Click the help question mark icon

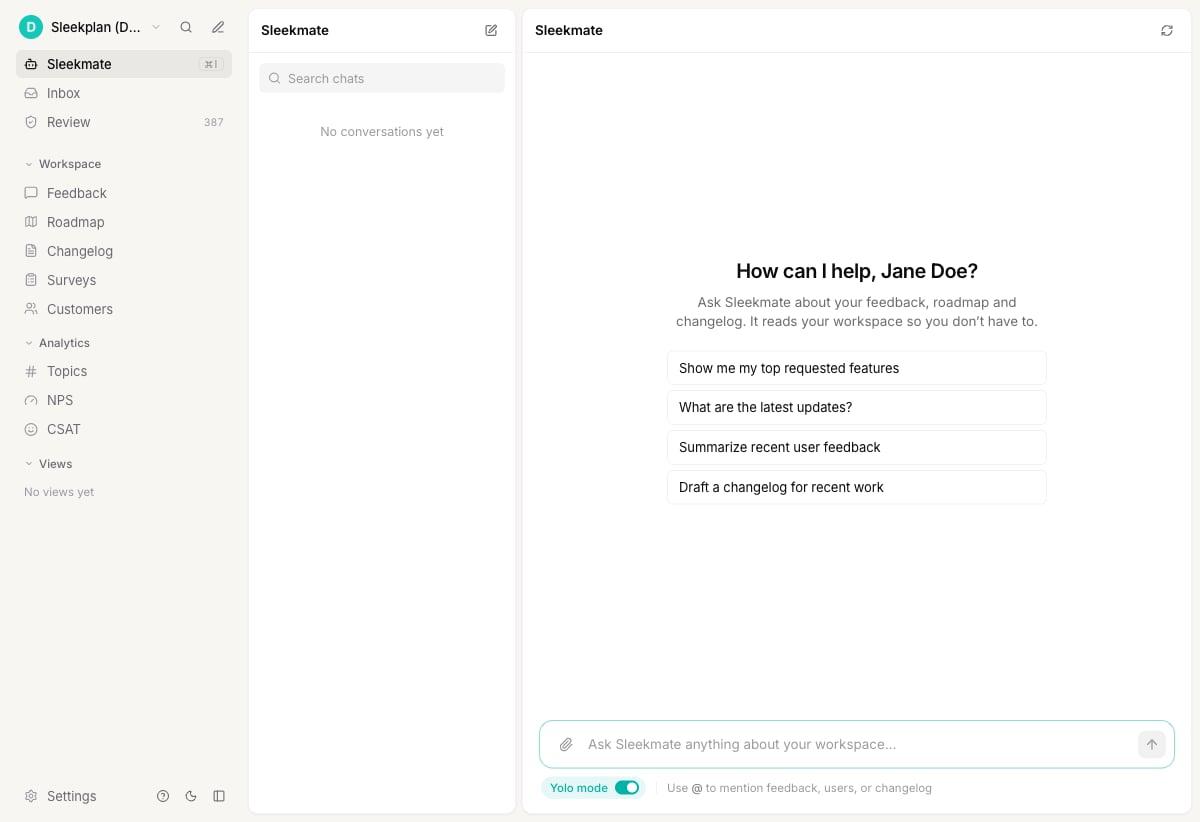point(163,796)
